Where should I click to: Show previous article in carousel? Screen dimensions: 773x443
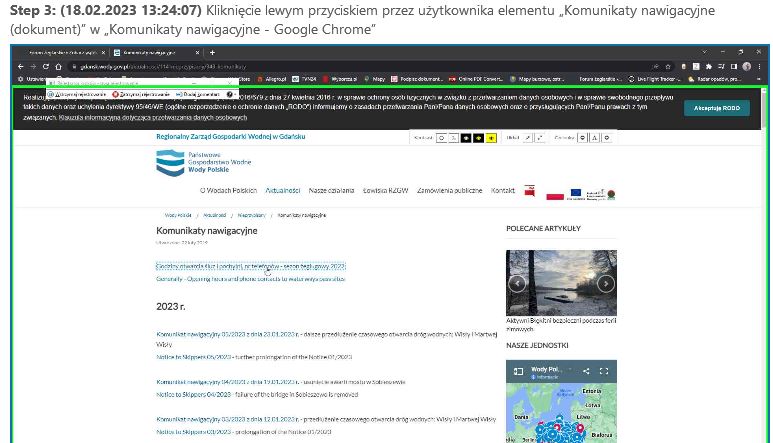click(518, 283)
